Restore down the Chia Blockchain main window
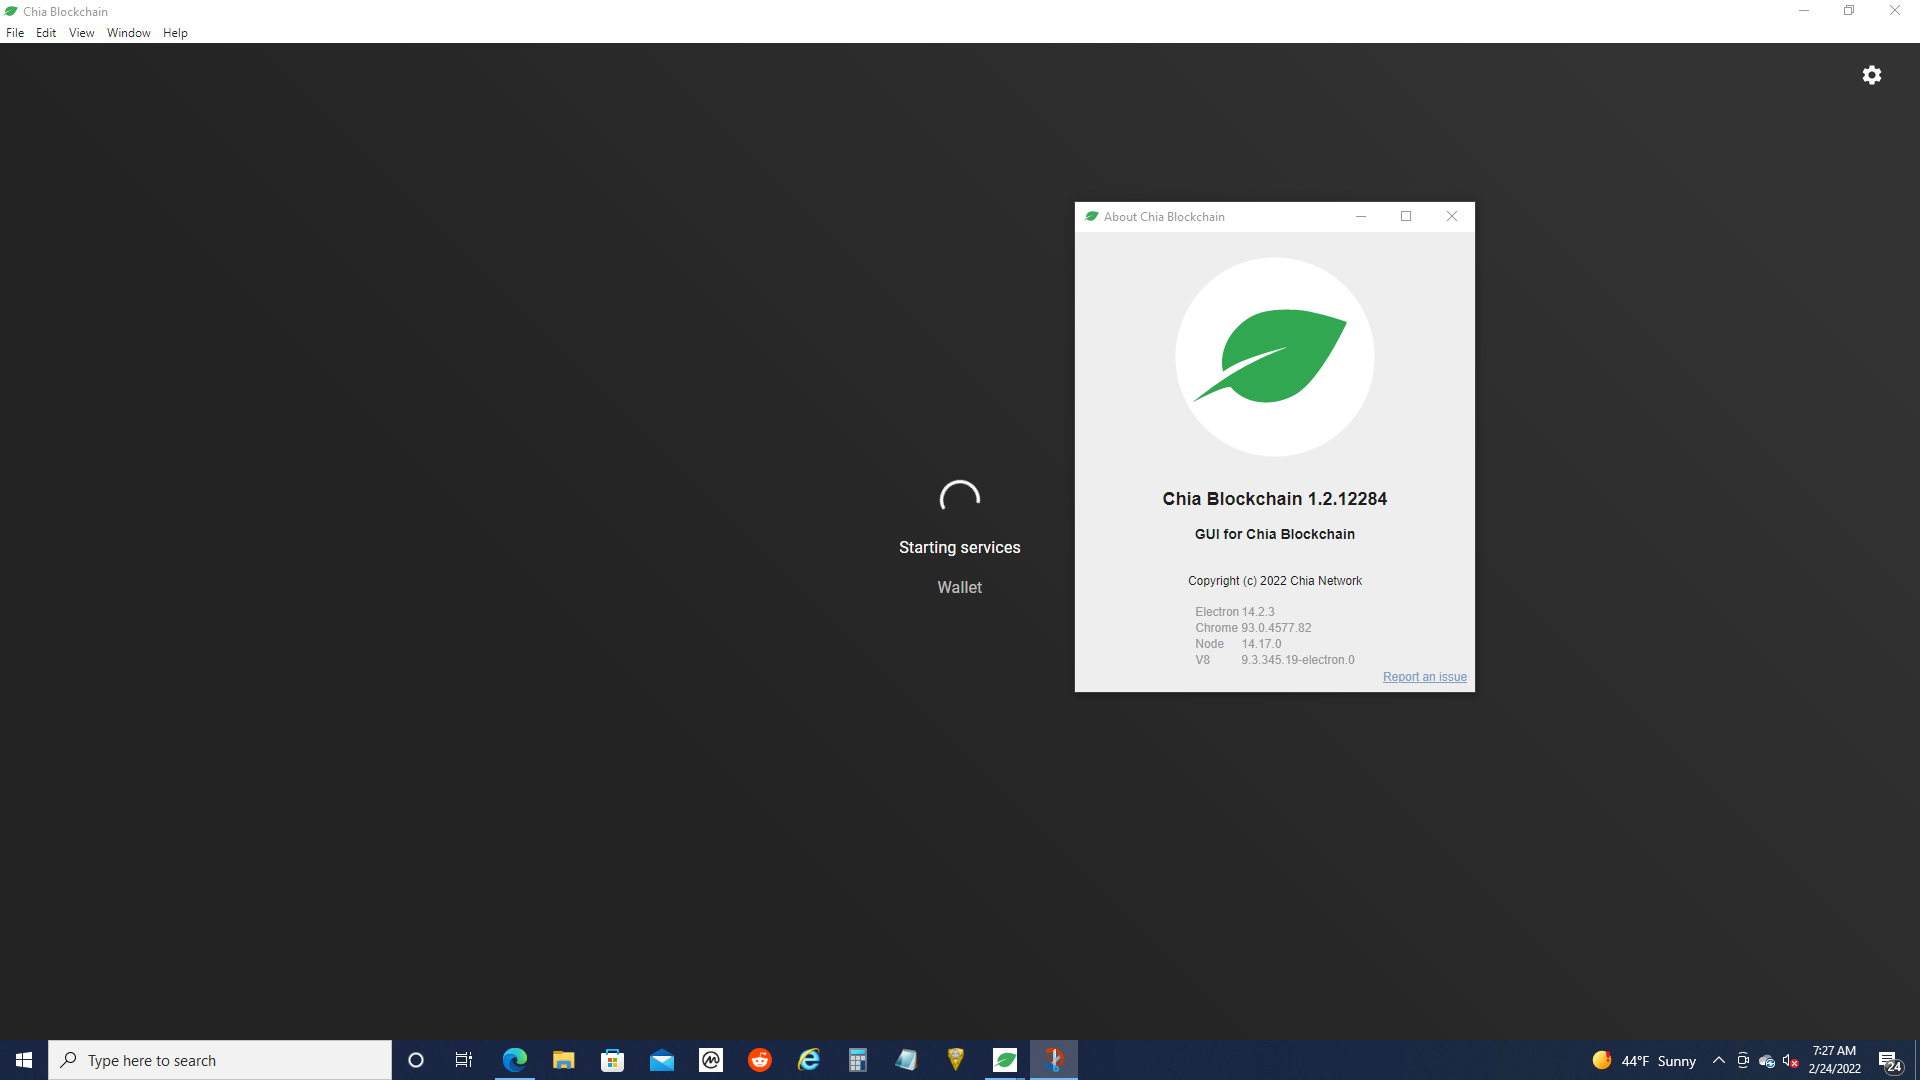 click(1849, 11)
